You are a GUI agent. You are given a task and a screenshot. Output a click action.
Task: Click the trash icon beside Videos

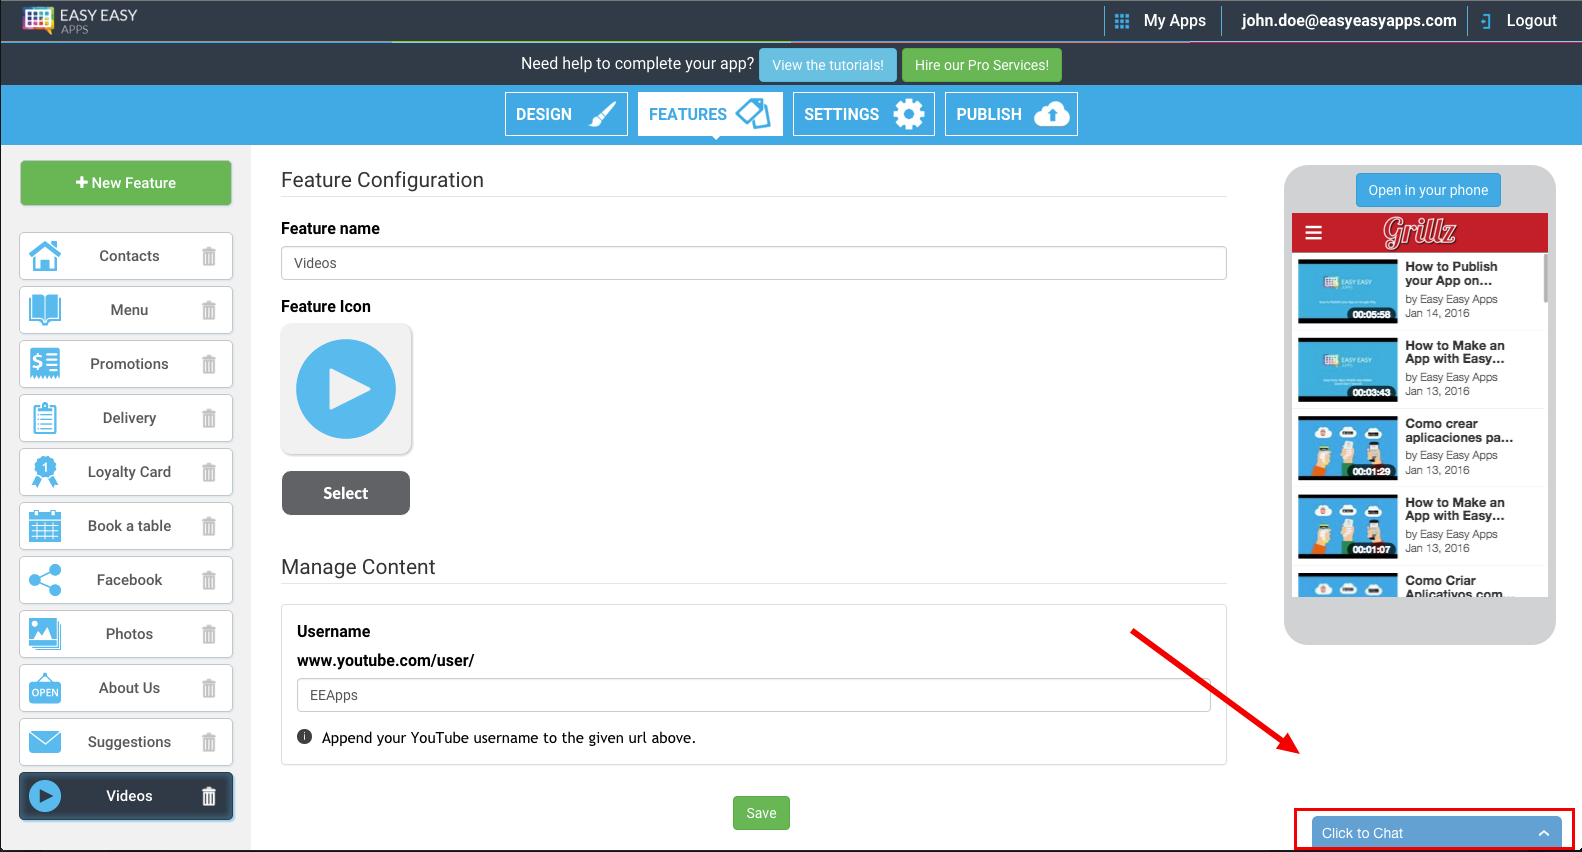209,796
